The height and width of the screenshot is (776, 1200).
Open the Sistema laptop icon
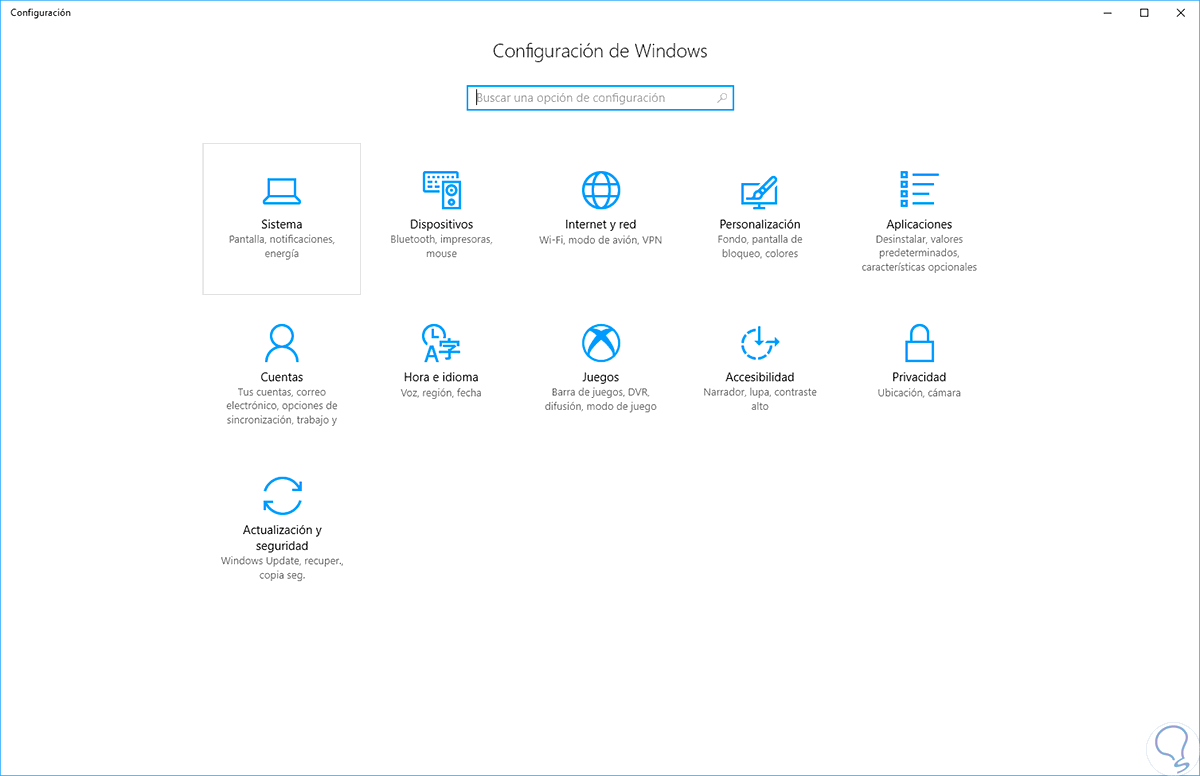click(x=281, y=190)
